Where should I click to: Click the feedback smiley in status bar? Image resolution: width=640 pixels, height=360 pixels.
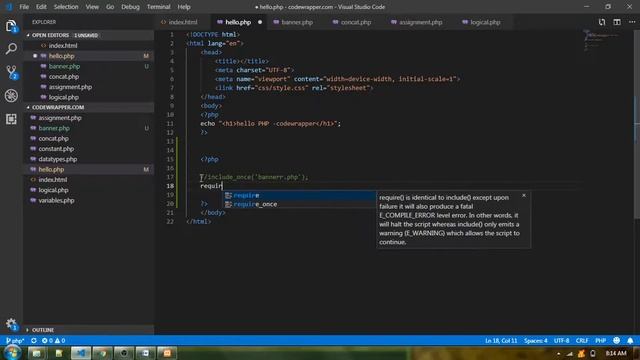616,340
